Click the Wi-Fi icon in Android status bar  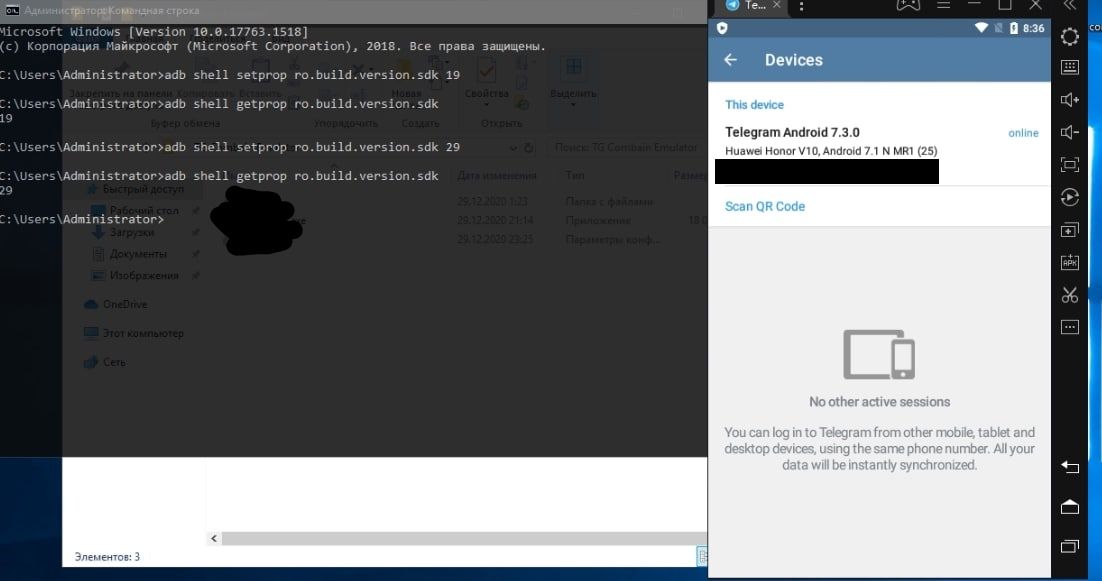coord(982,28)
